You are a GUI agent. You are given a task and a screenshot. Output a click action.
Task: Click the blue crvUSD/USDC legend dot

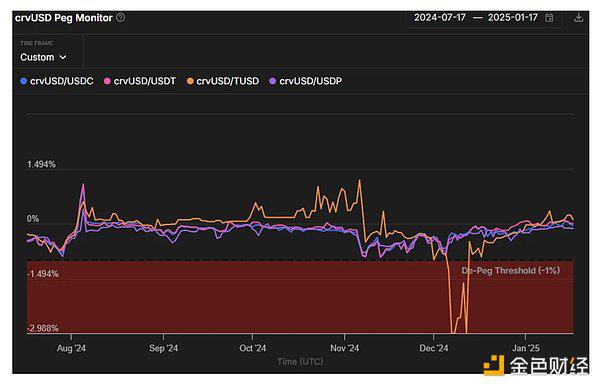23,81
